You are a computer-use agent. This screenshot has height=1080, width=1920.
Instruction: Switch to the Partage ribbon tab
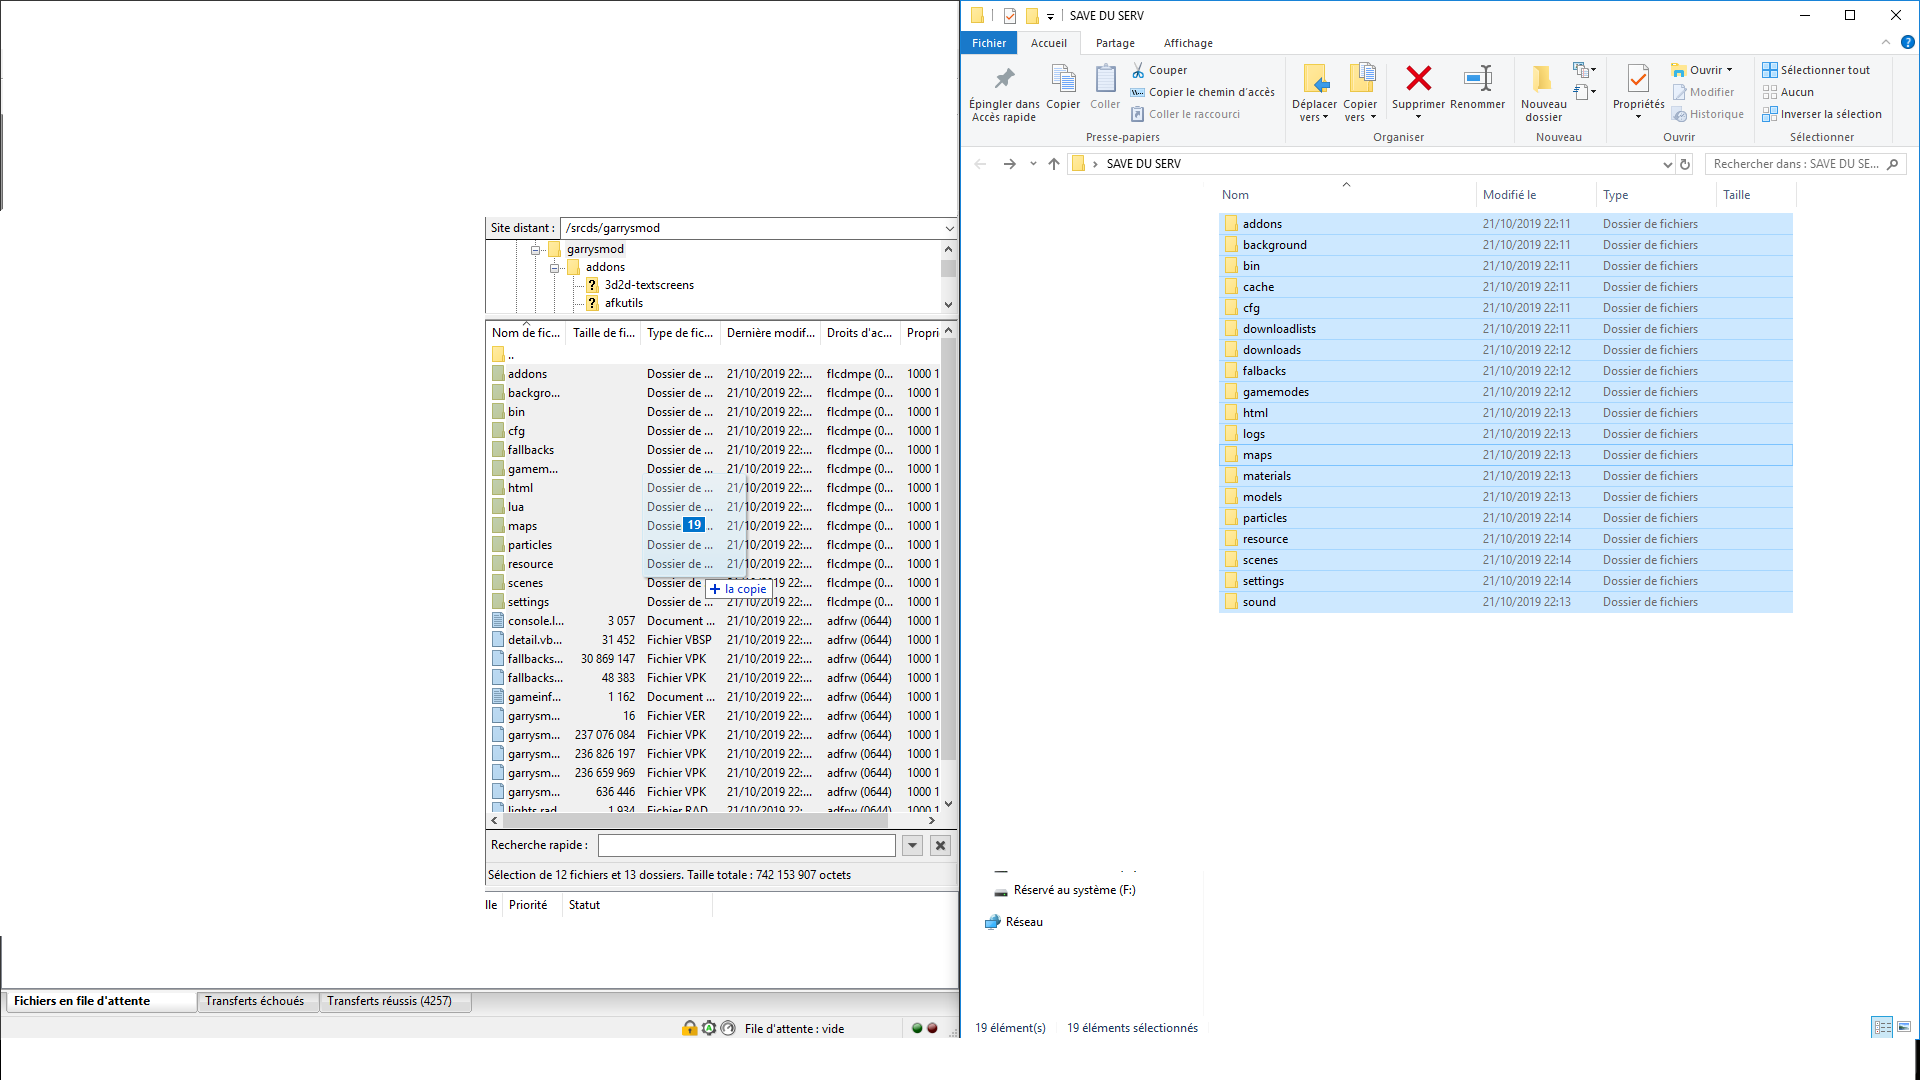pyautogui.click(x=1115, y=43)
